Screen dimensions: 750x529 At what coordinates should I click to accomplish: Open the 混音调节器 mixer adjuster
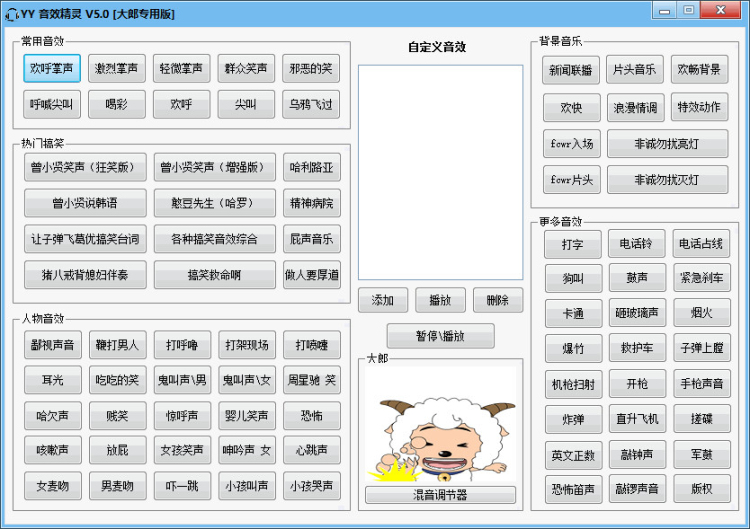440,495
